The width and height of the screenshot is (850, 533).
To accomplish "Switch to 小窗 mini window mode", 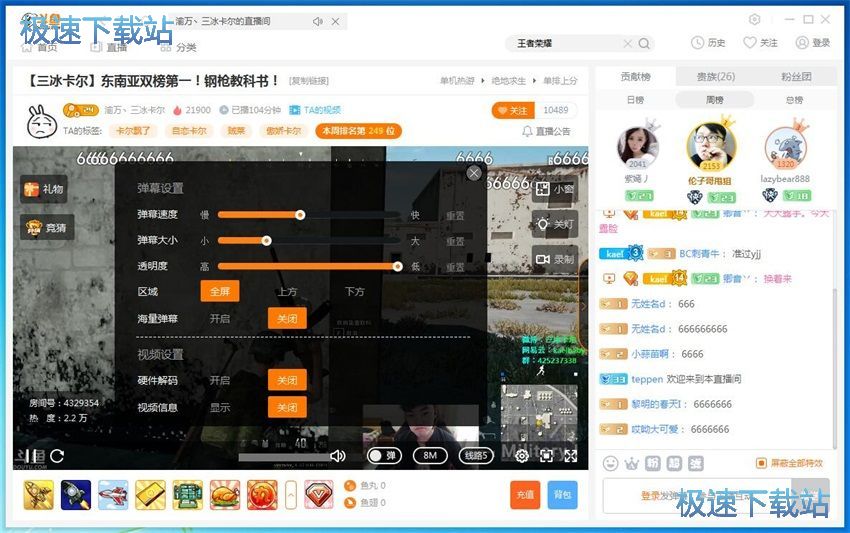I will [555, 189].
